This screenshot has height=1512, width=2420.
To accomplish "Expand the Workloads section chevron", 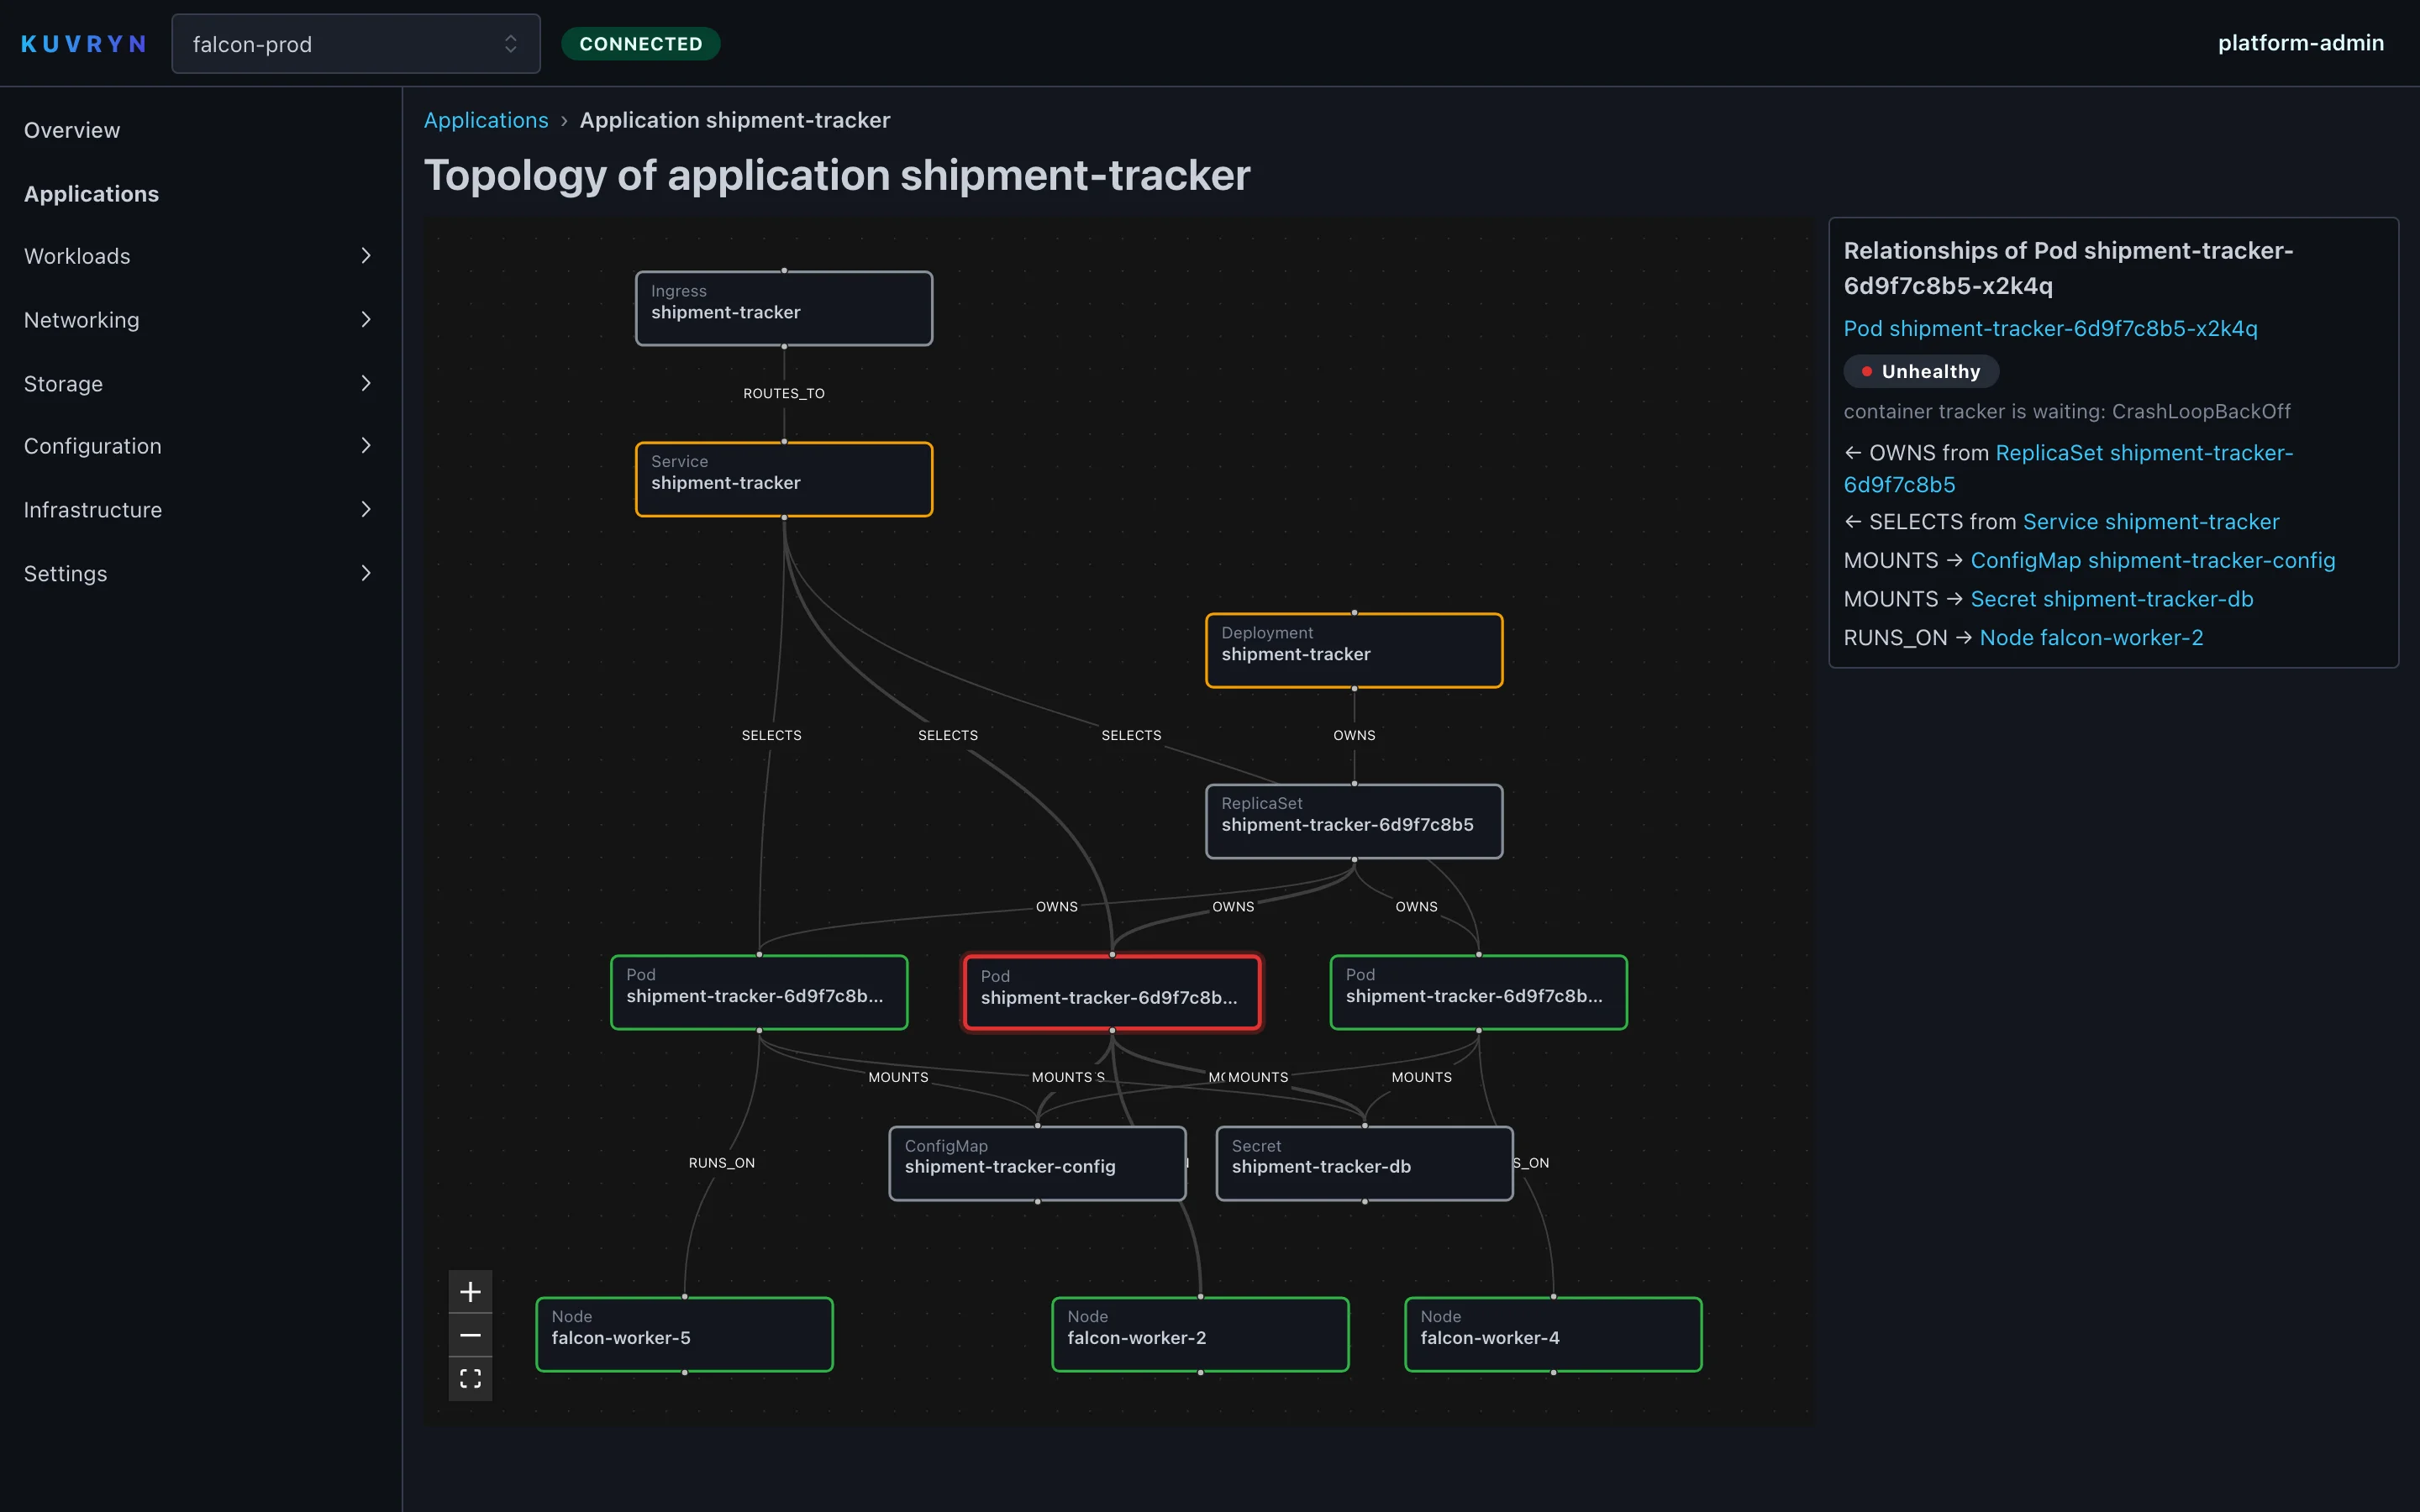I will tap(366, 256).
